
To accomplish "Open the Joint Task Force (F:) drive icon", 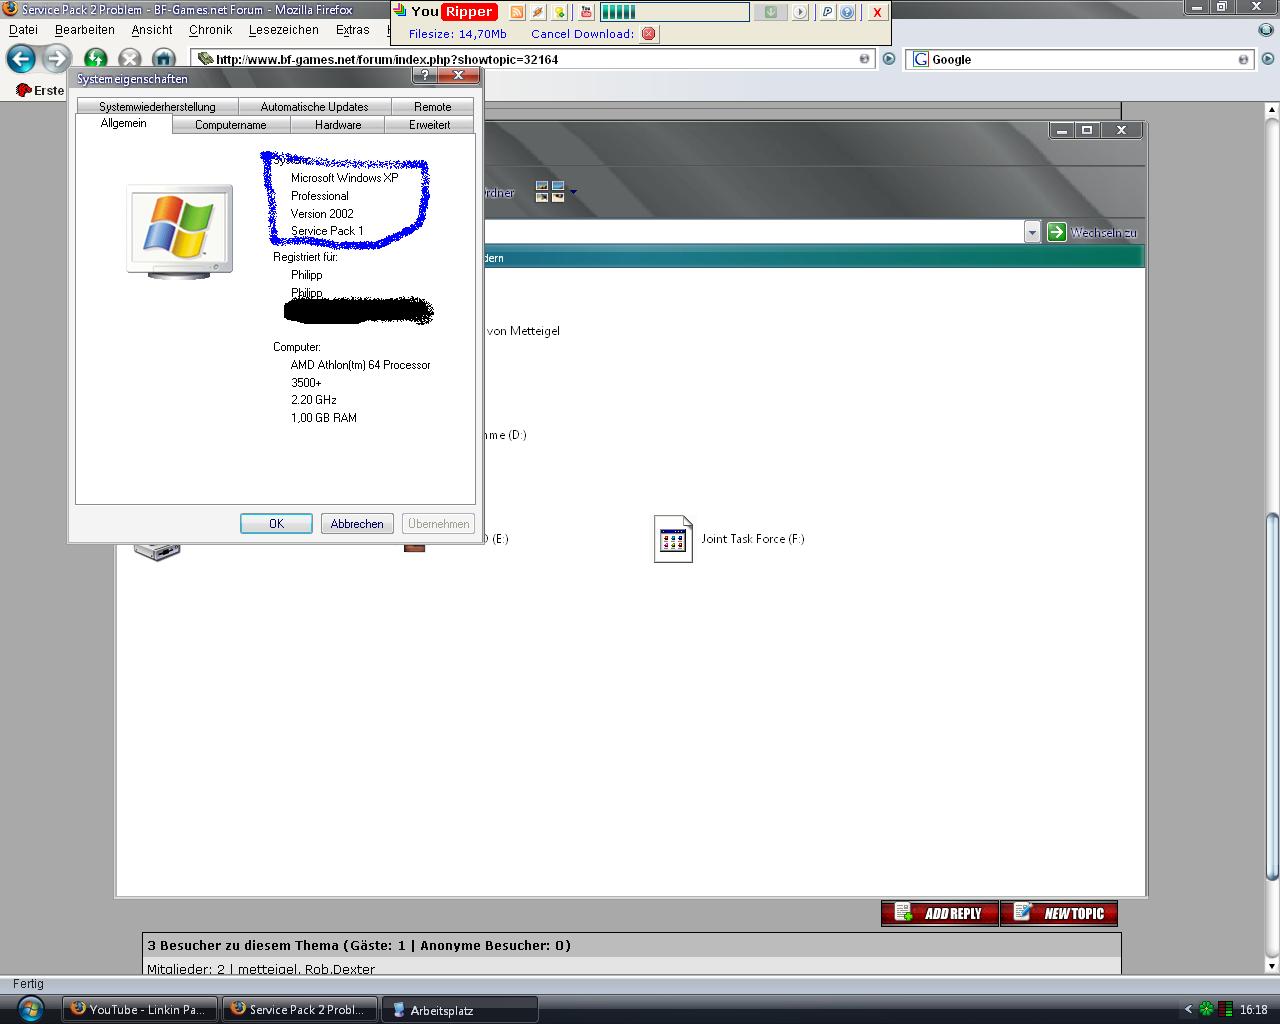I will [x=673, y=539].
